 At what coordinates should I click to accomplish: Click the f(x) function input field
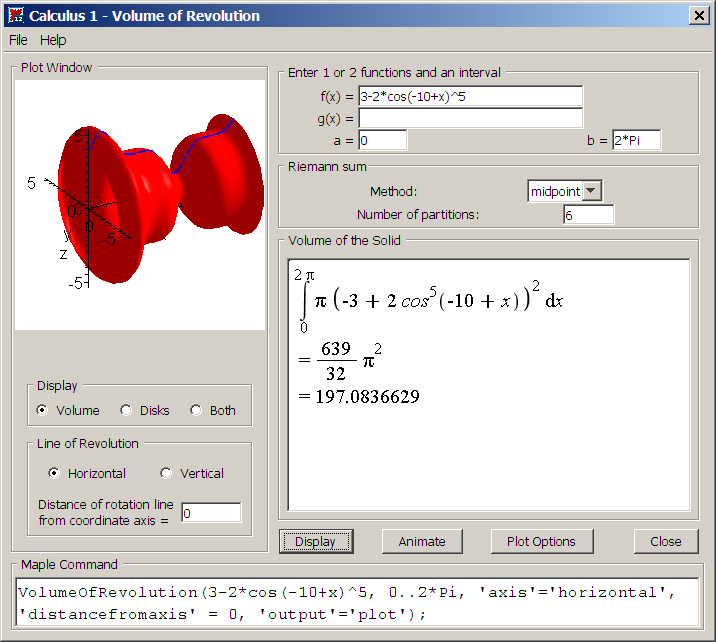(x=470, y=97)
